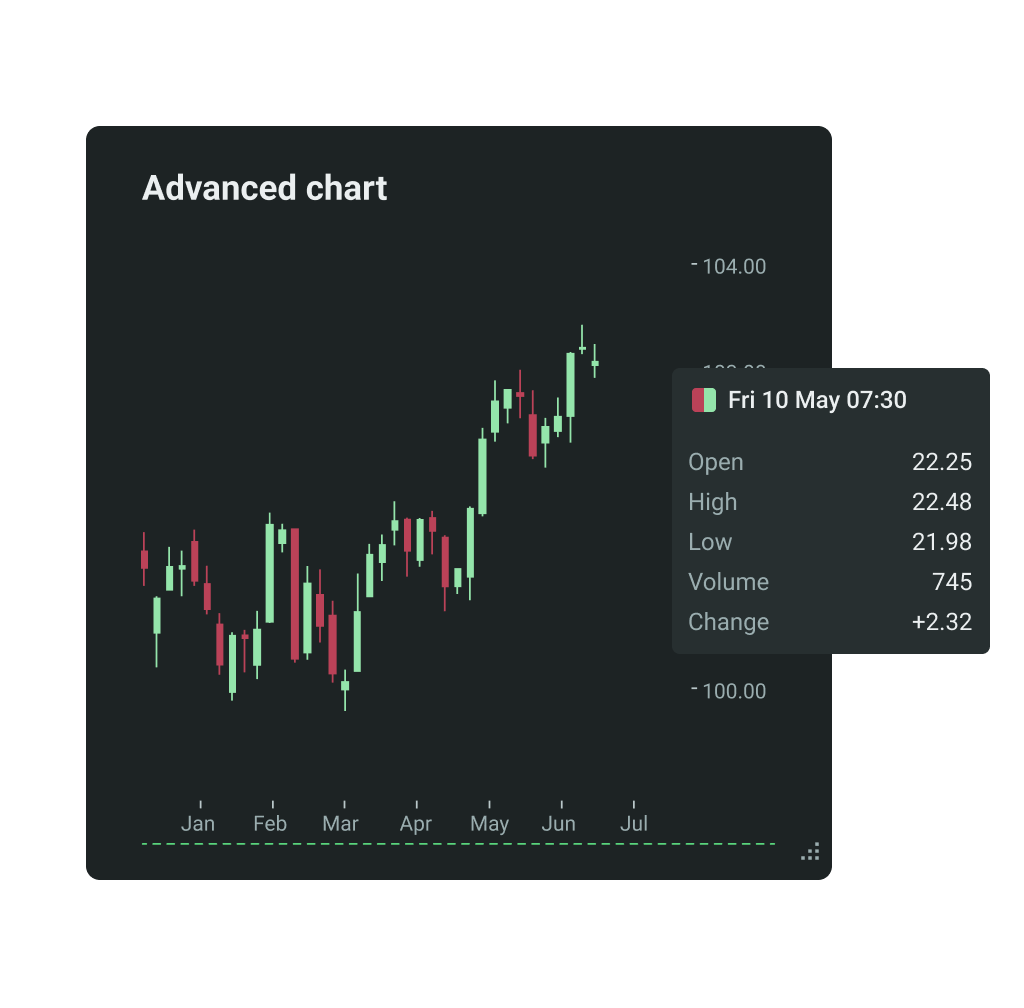This screenshot has height=1008, width=1024.
Task: Click the 104.00 price axis label
Action: [x=734, y=266]
